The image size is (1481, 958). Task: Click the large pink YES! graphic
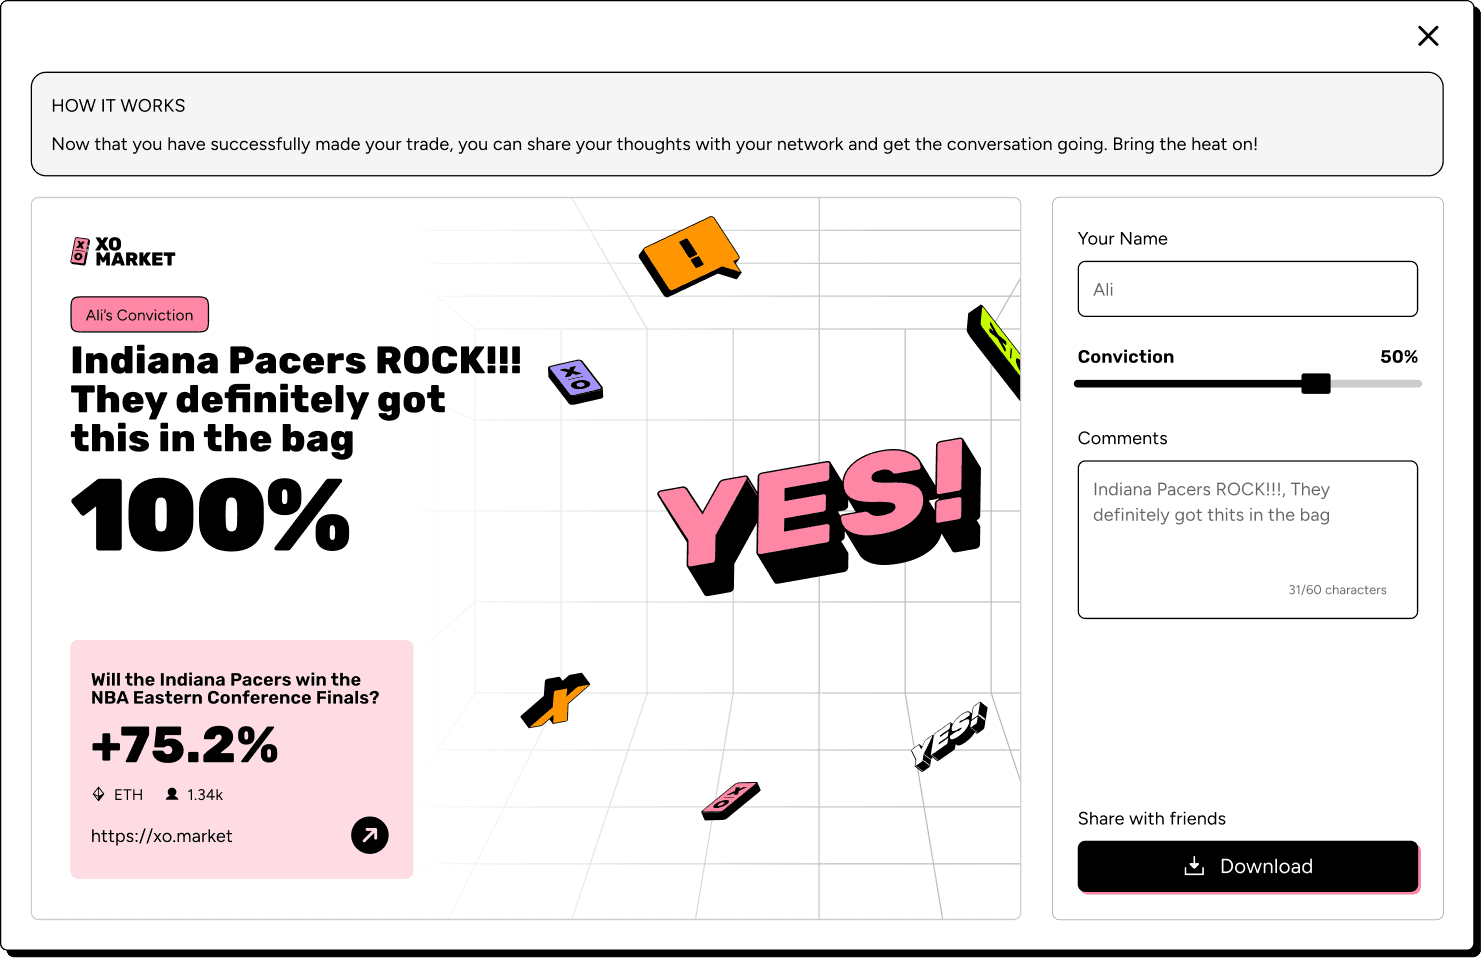point(819,515)
